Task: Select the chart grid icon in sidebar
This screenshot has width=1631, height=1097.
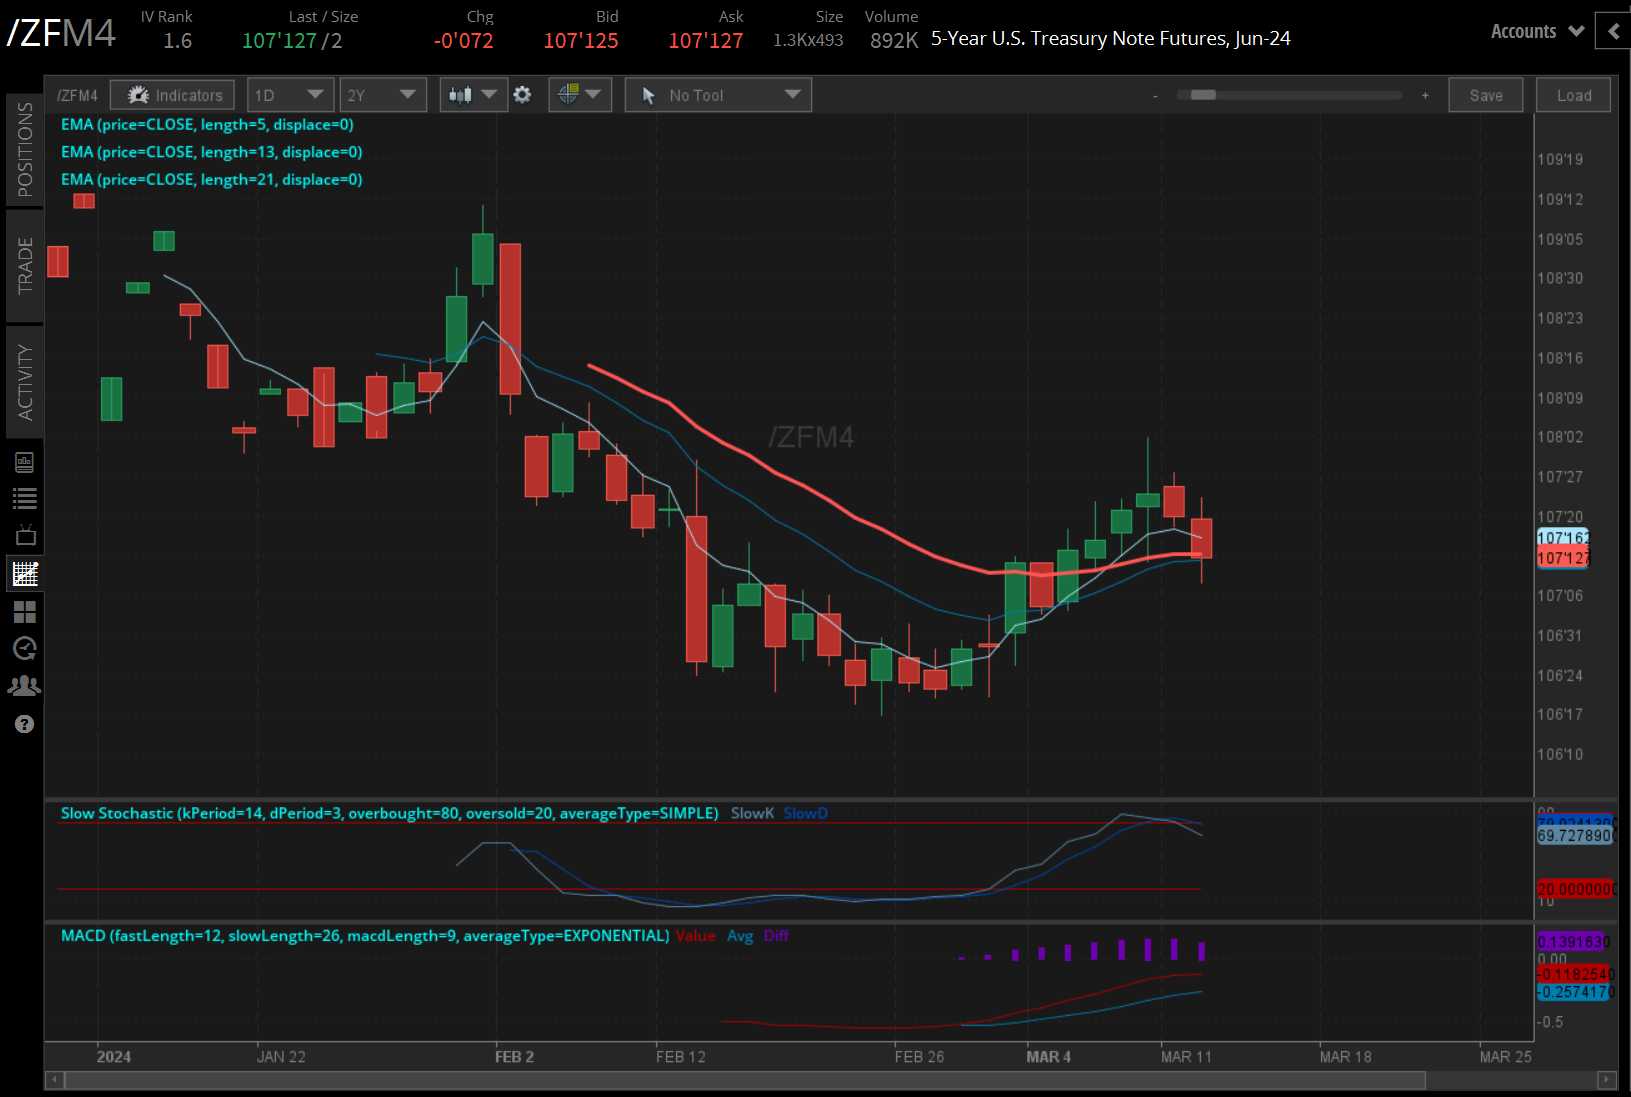Action: (x=24, y=573)
